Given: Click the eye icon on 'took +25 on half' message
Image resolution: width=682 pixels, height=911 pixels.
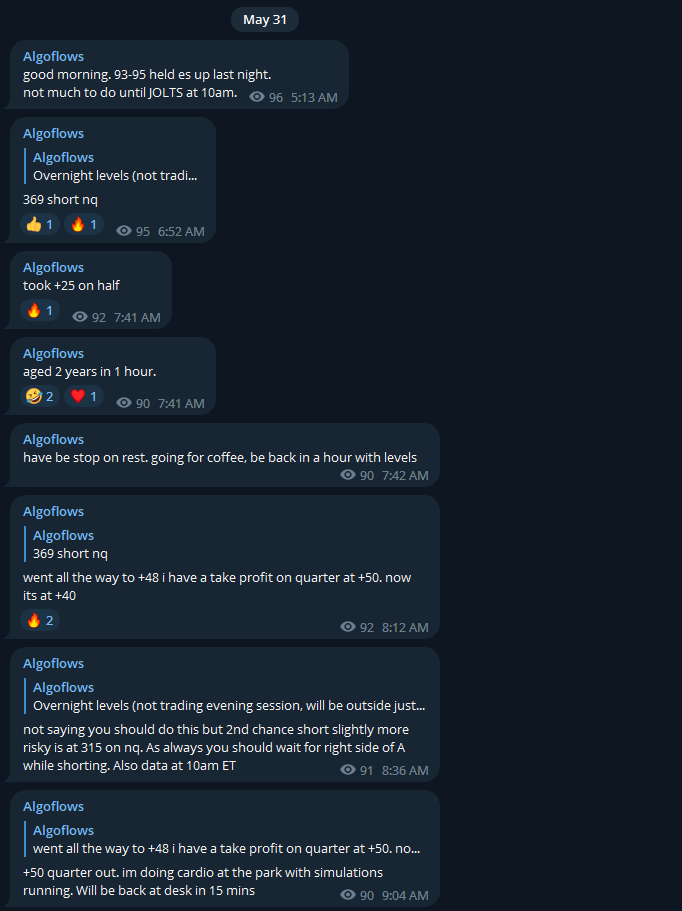Looking at the screenshot, I should point(83,317).
